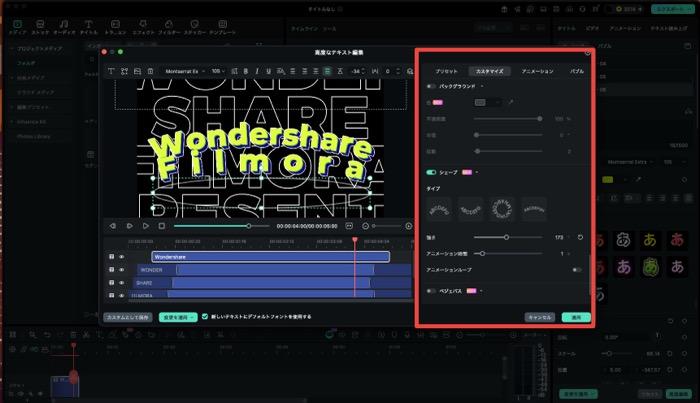Click the fit view icon beside the timecode
This screenshot has height=403, width=700.
349,226
